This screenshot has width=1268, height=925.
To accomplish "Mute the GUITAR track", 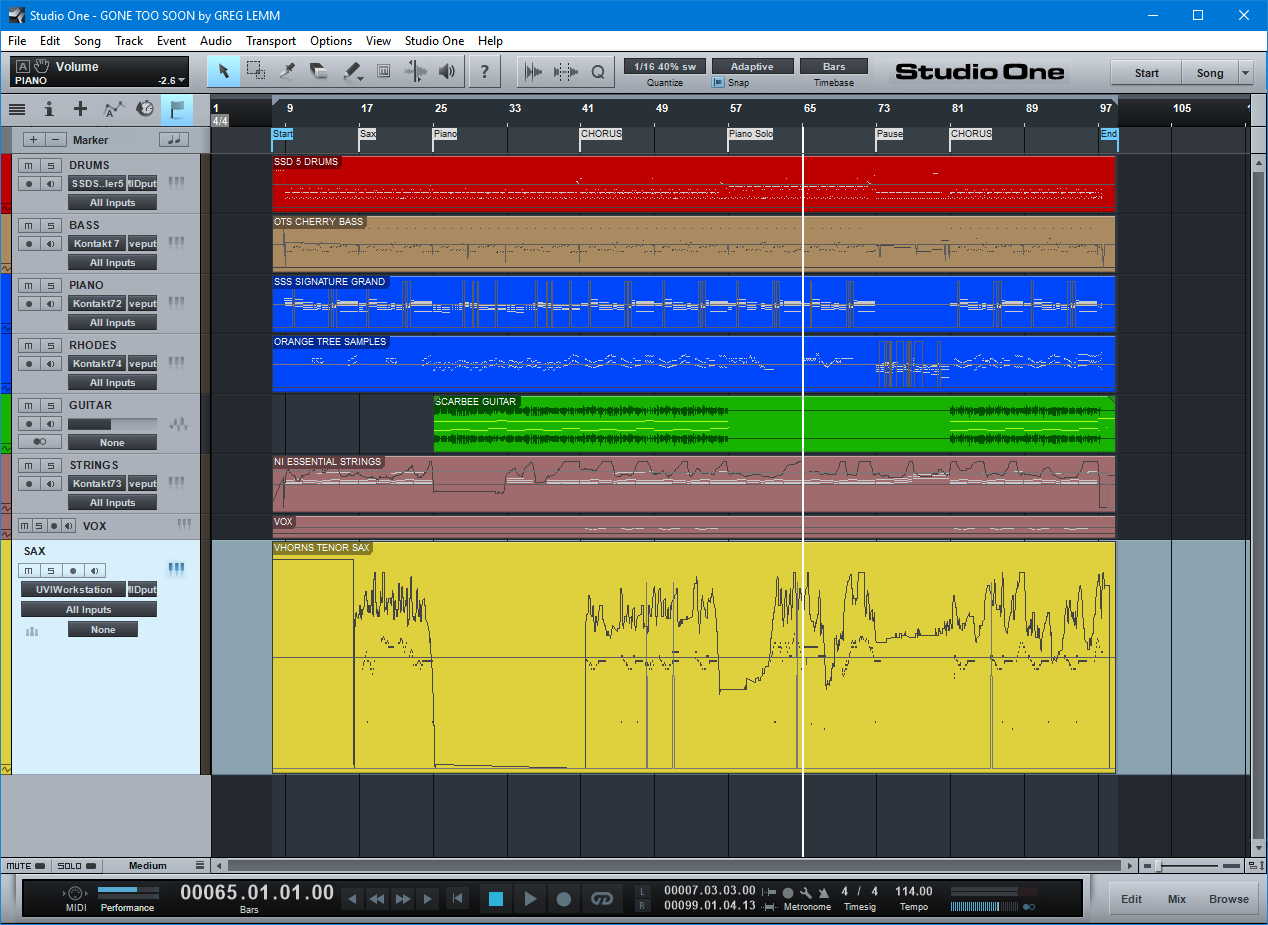I will [x=31, y=405].
